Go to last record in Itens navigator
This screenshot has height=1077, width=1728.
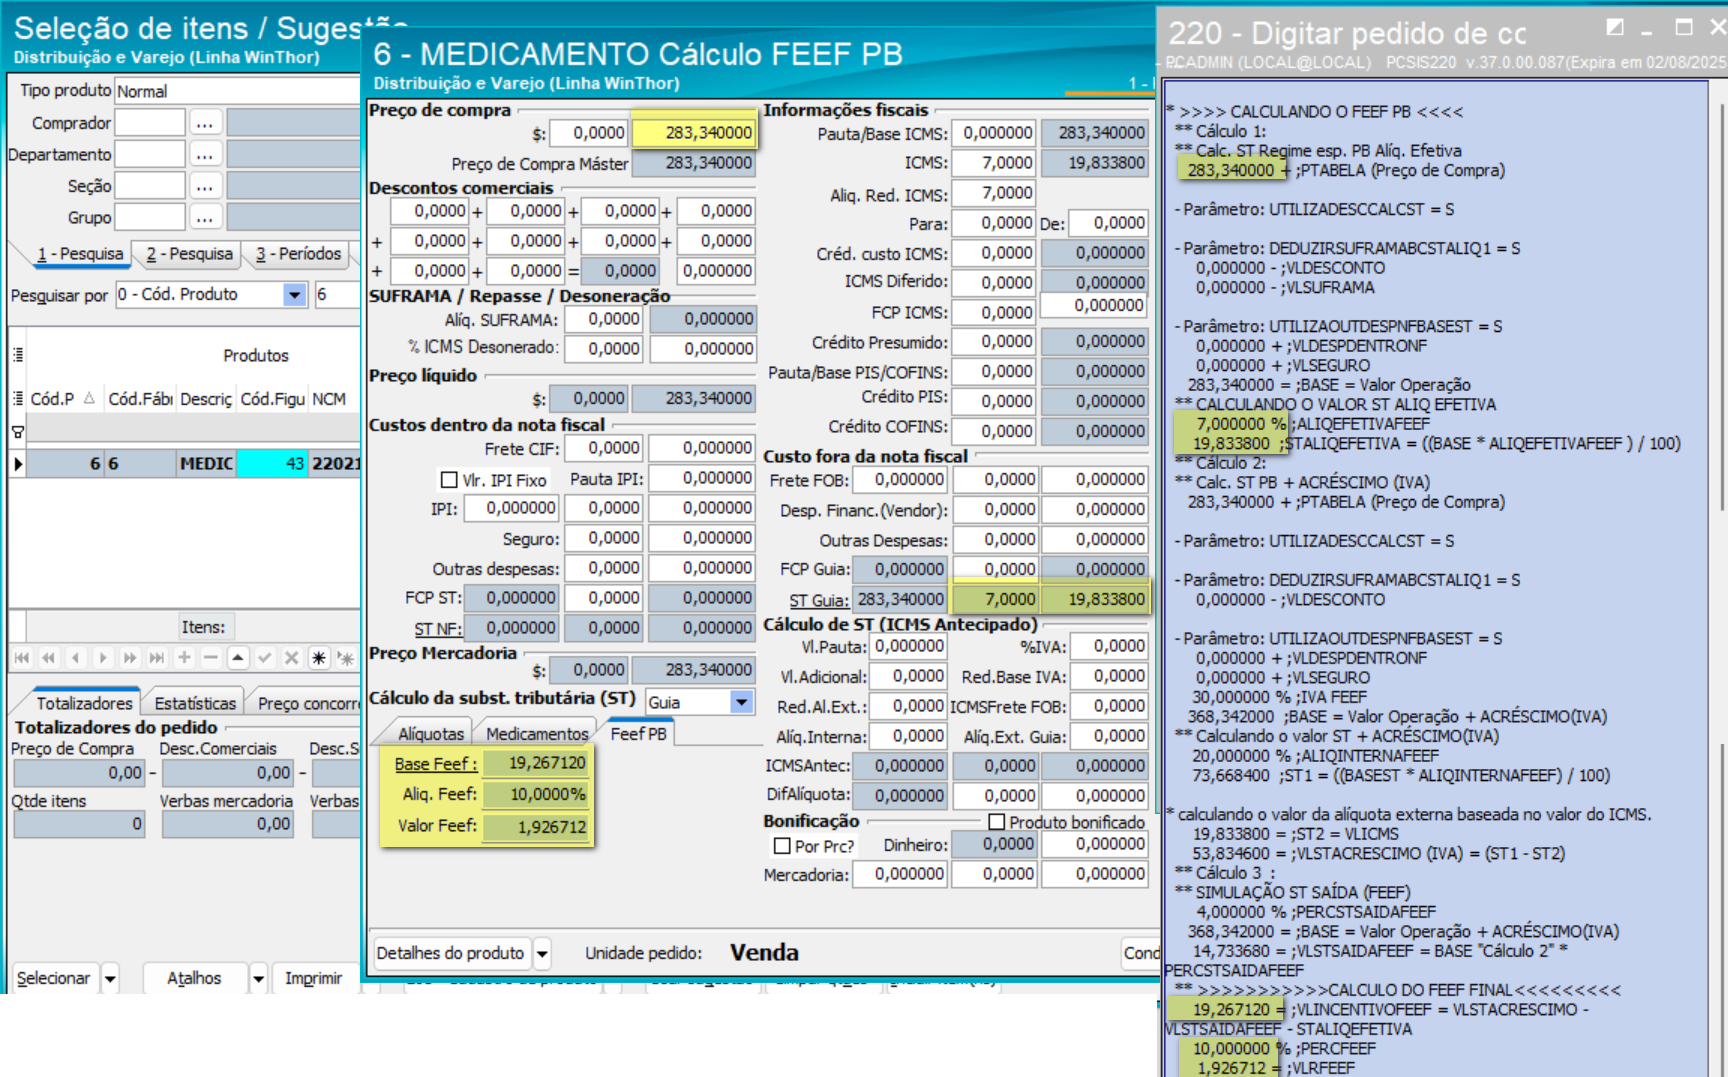[157, 658]
